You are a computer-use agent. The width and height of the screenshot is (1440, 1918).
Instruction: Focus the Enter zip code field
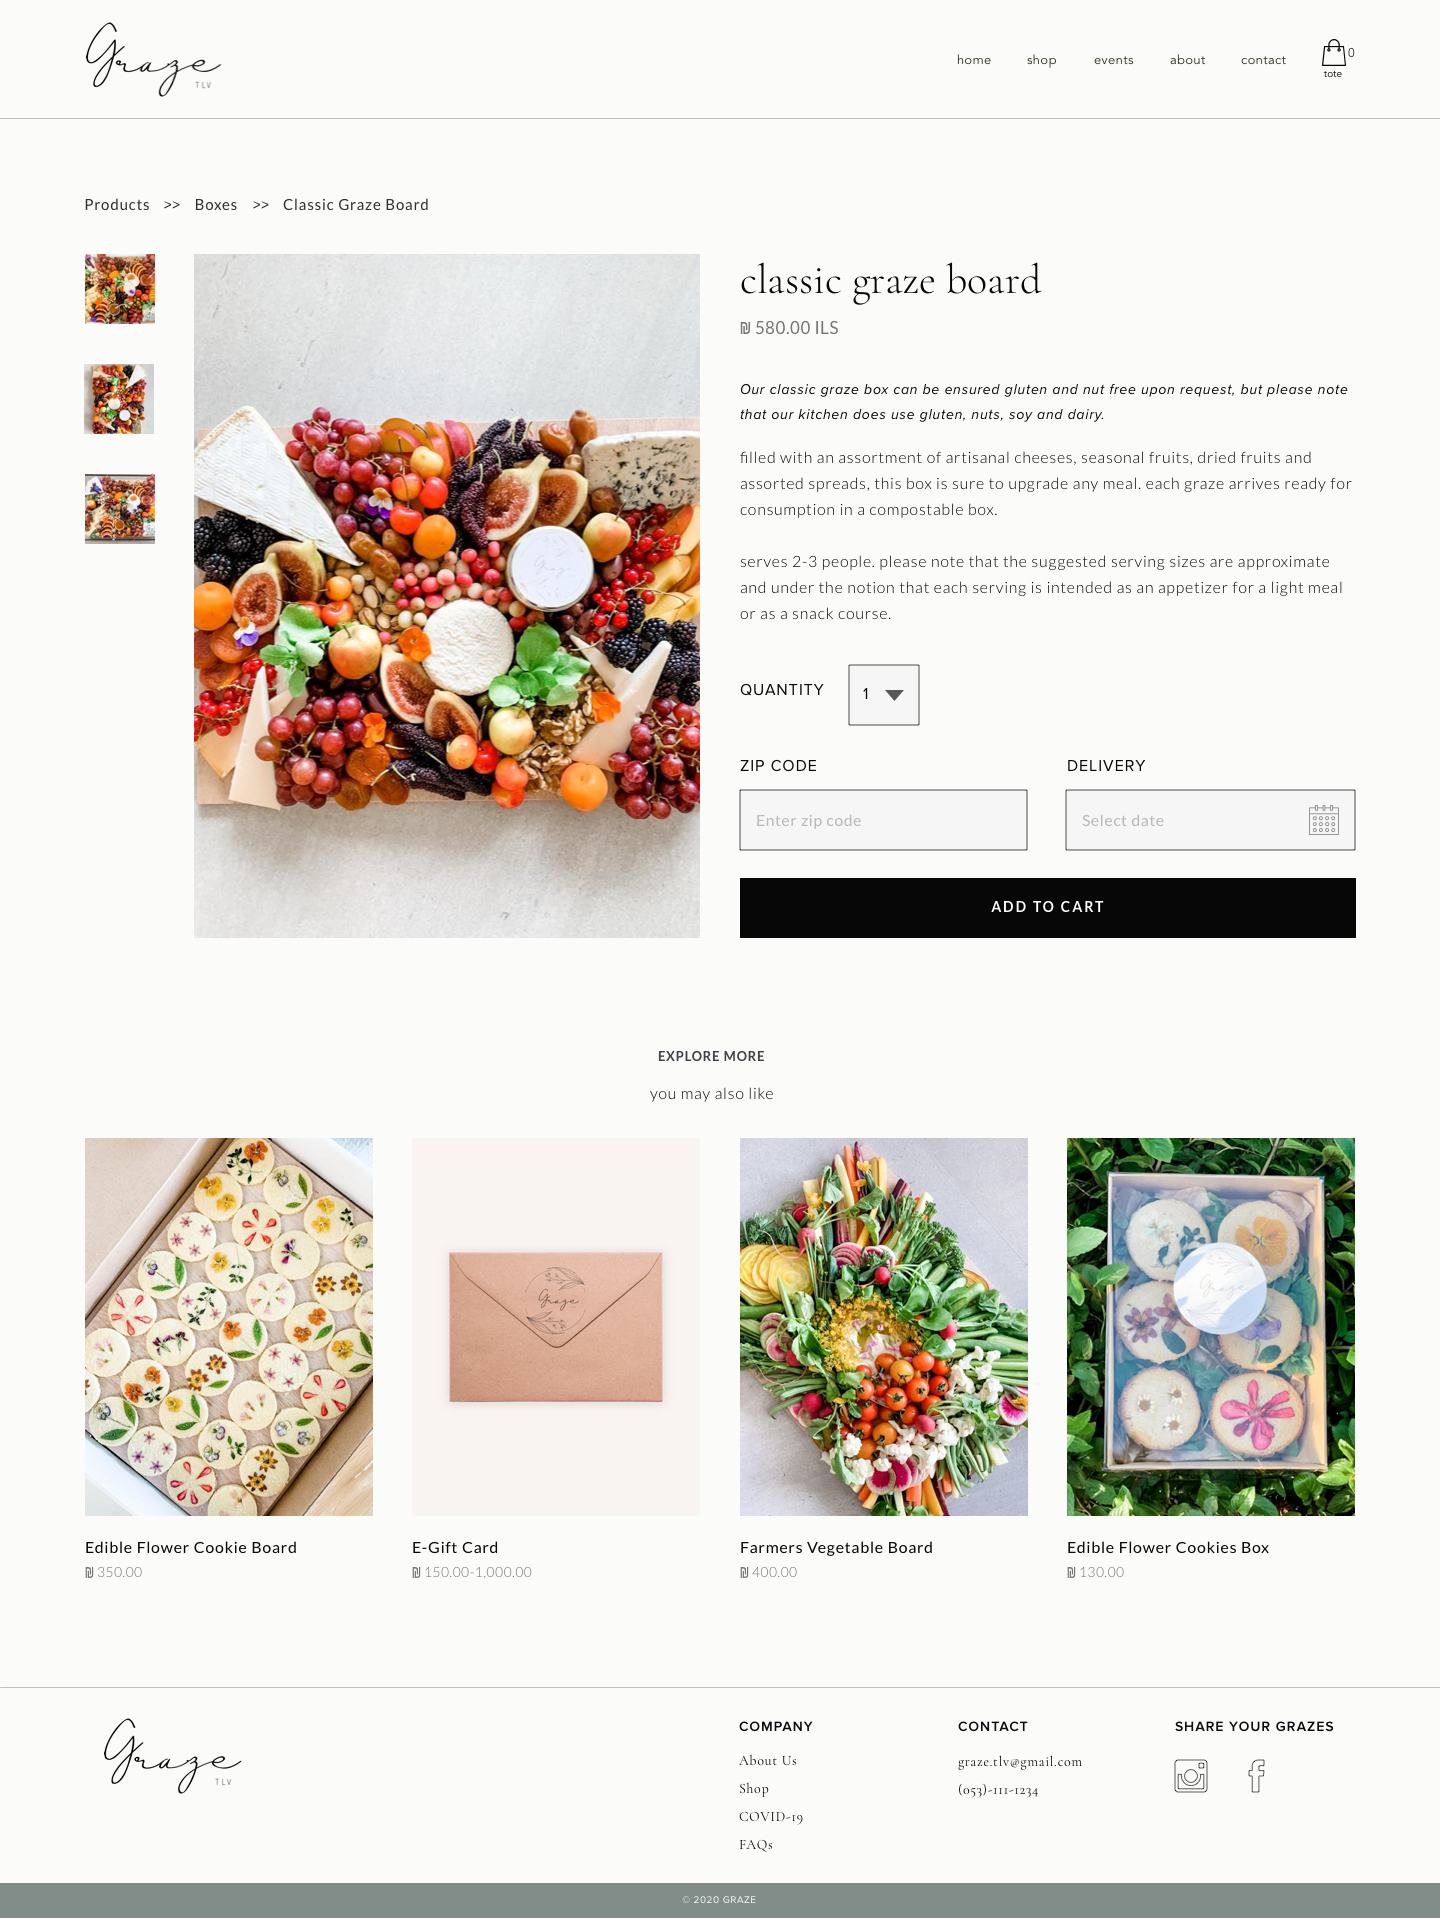tap(883, 820)
